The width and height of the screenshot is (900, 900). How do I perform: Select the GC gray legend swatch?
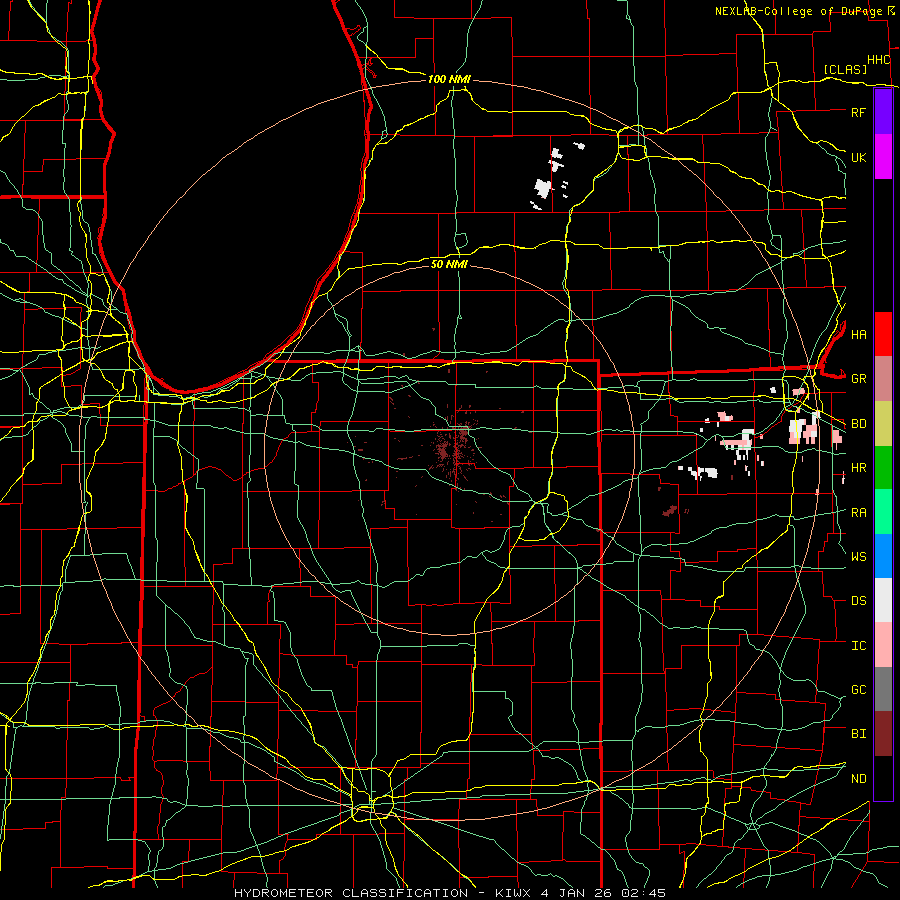pyautogui.click(x=883, y=689)
